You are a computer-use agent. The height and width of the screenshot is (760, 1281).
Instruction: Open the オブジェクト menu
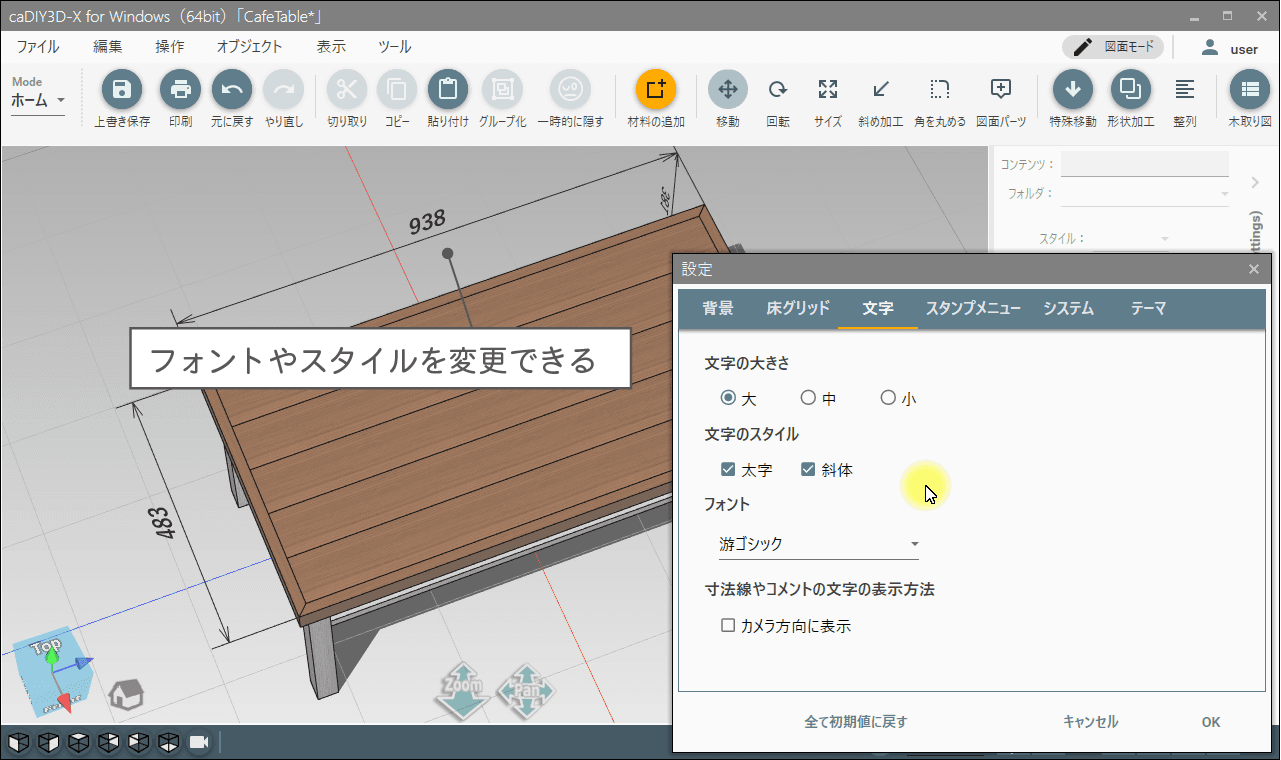[250, 47]
